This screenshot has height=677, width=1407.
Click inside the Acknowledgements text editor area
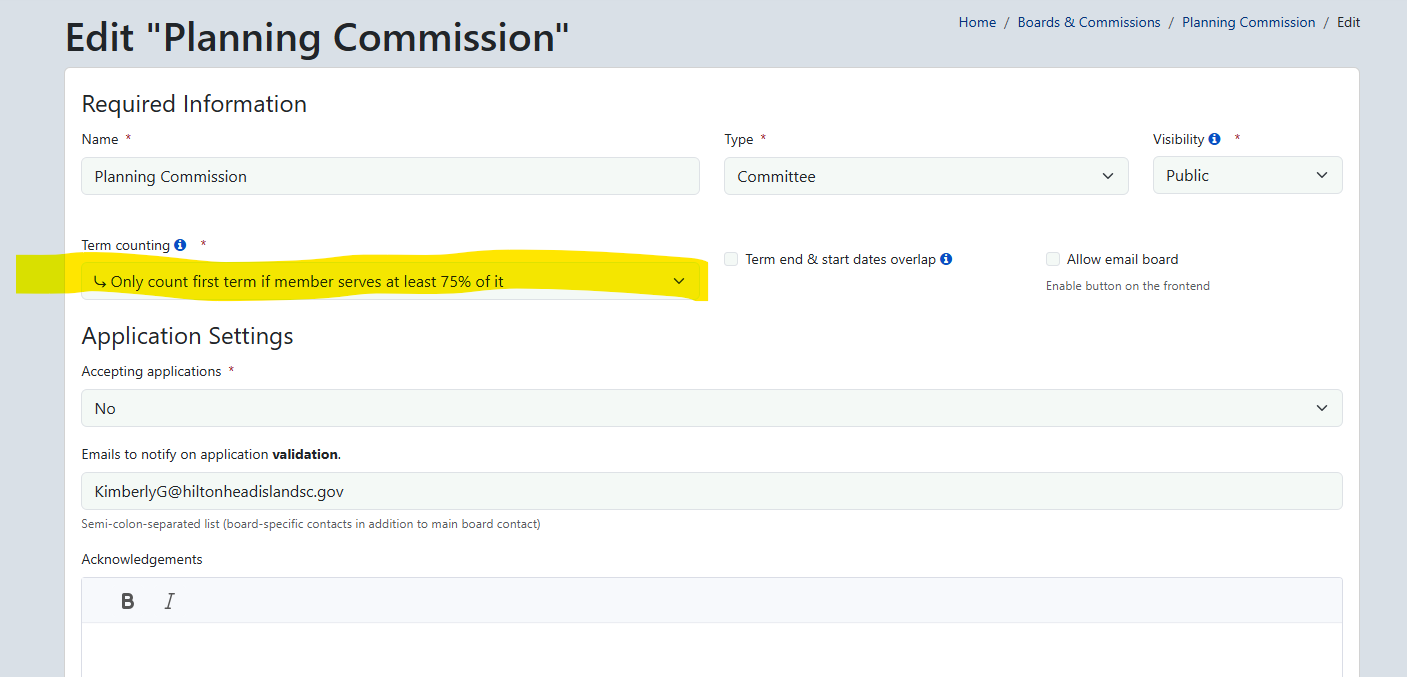pos(712,650)
